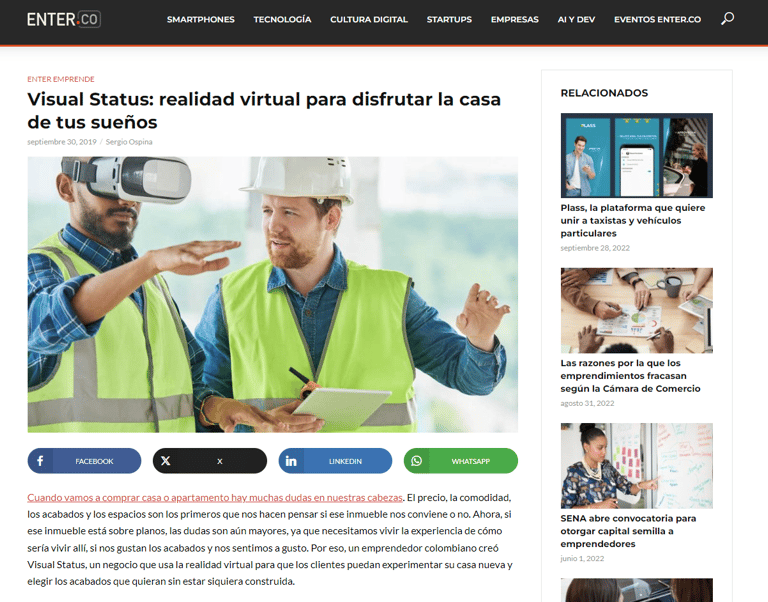Share the article on LinkedIn label

pos(345,461)
